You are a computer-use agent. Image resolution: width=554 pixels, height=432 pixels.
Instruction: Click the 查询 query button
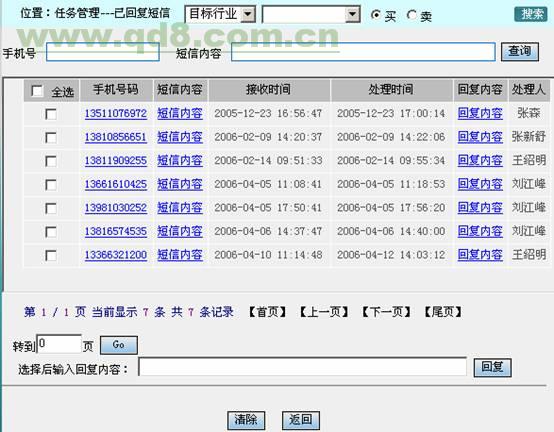[520, 52]
